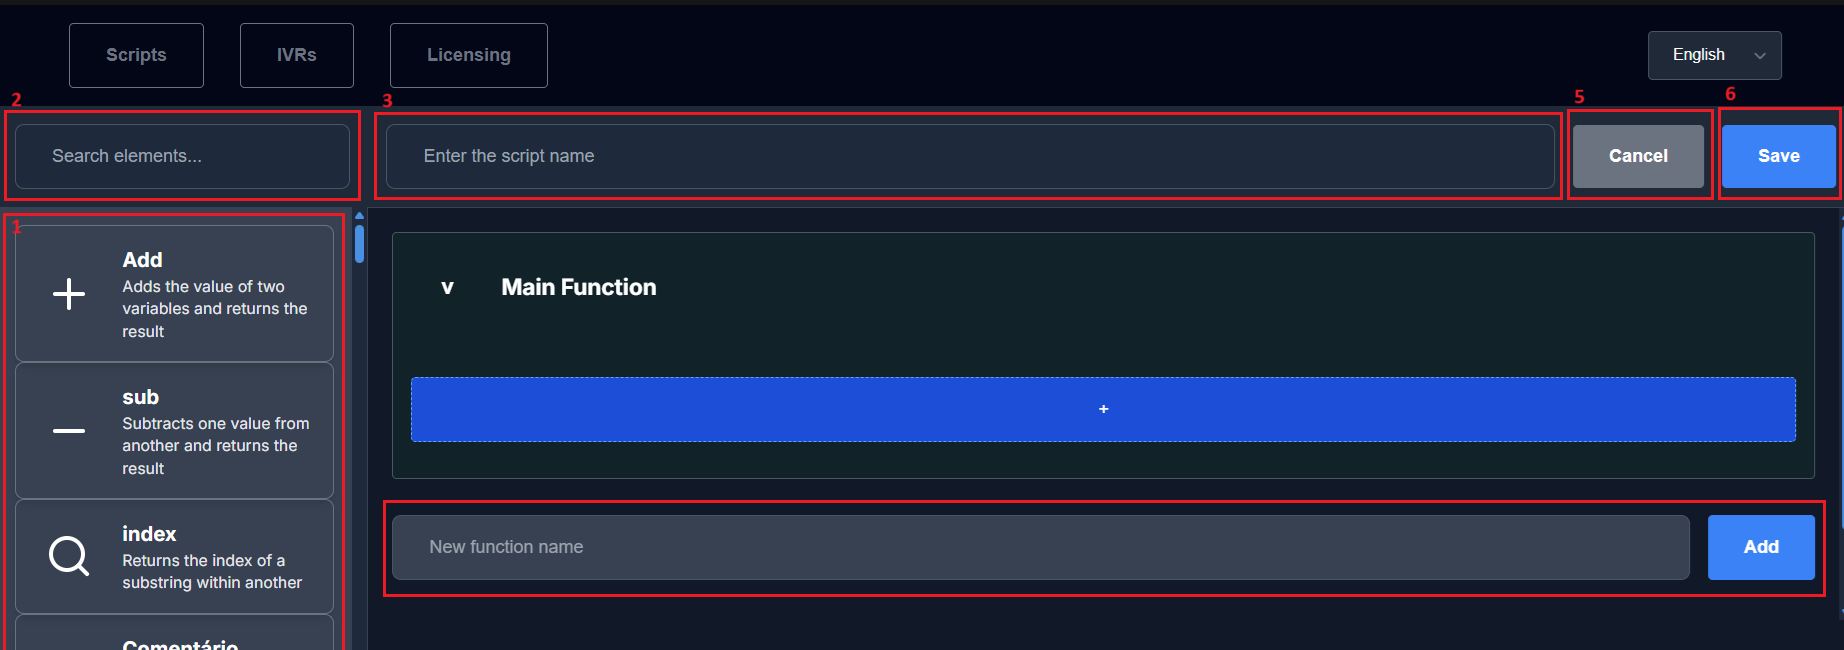Image resolution: width=1844 pixels, height=650 pixels.
Task: Open the Scripts tab
Action: (136, 55)
